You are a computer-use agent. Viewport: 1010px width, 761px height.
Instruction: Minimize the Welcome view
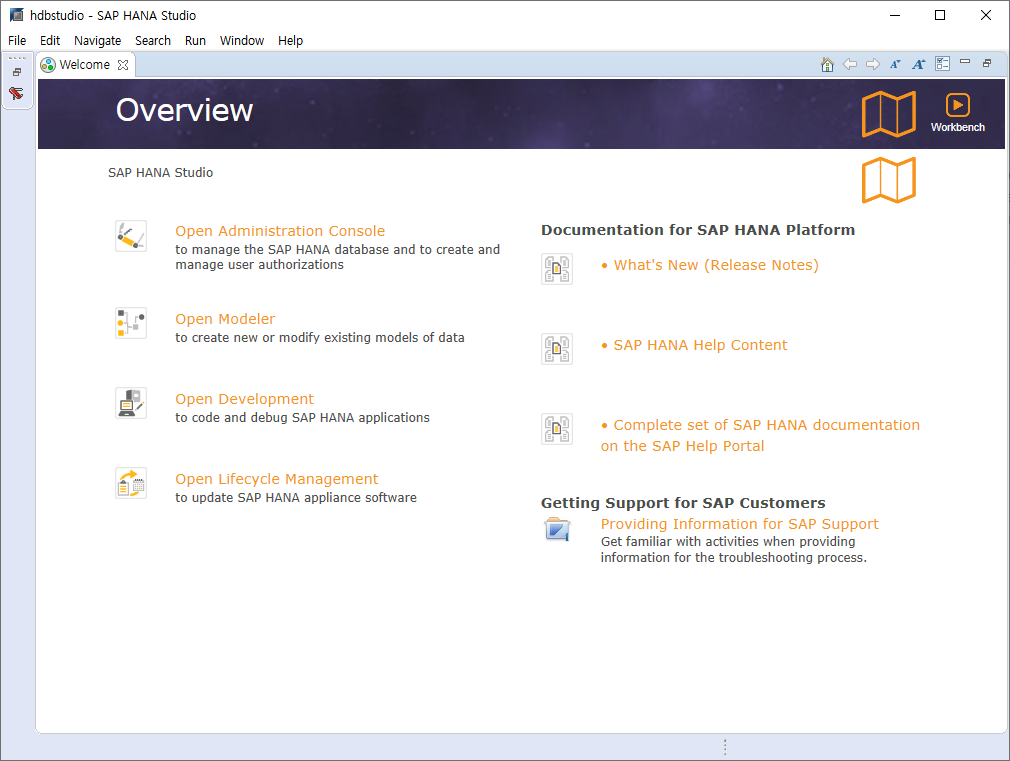point(965,62)
